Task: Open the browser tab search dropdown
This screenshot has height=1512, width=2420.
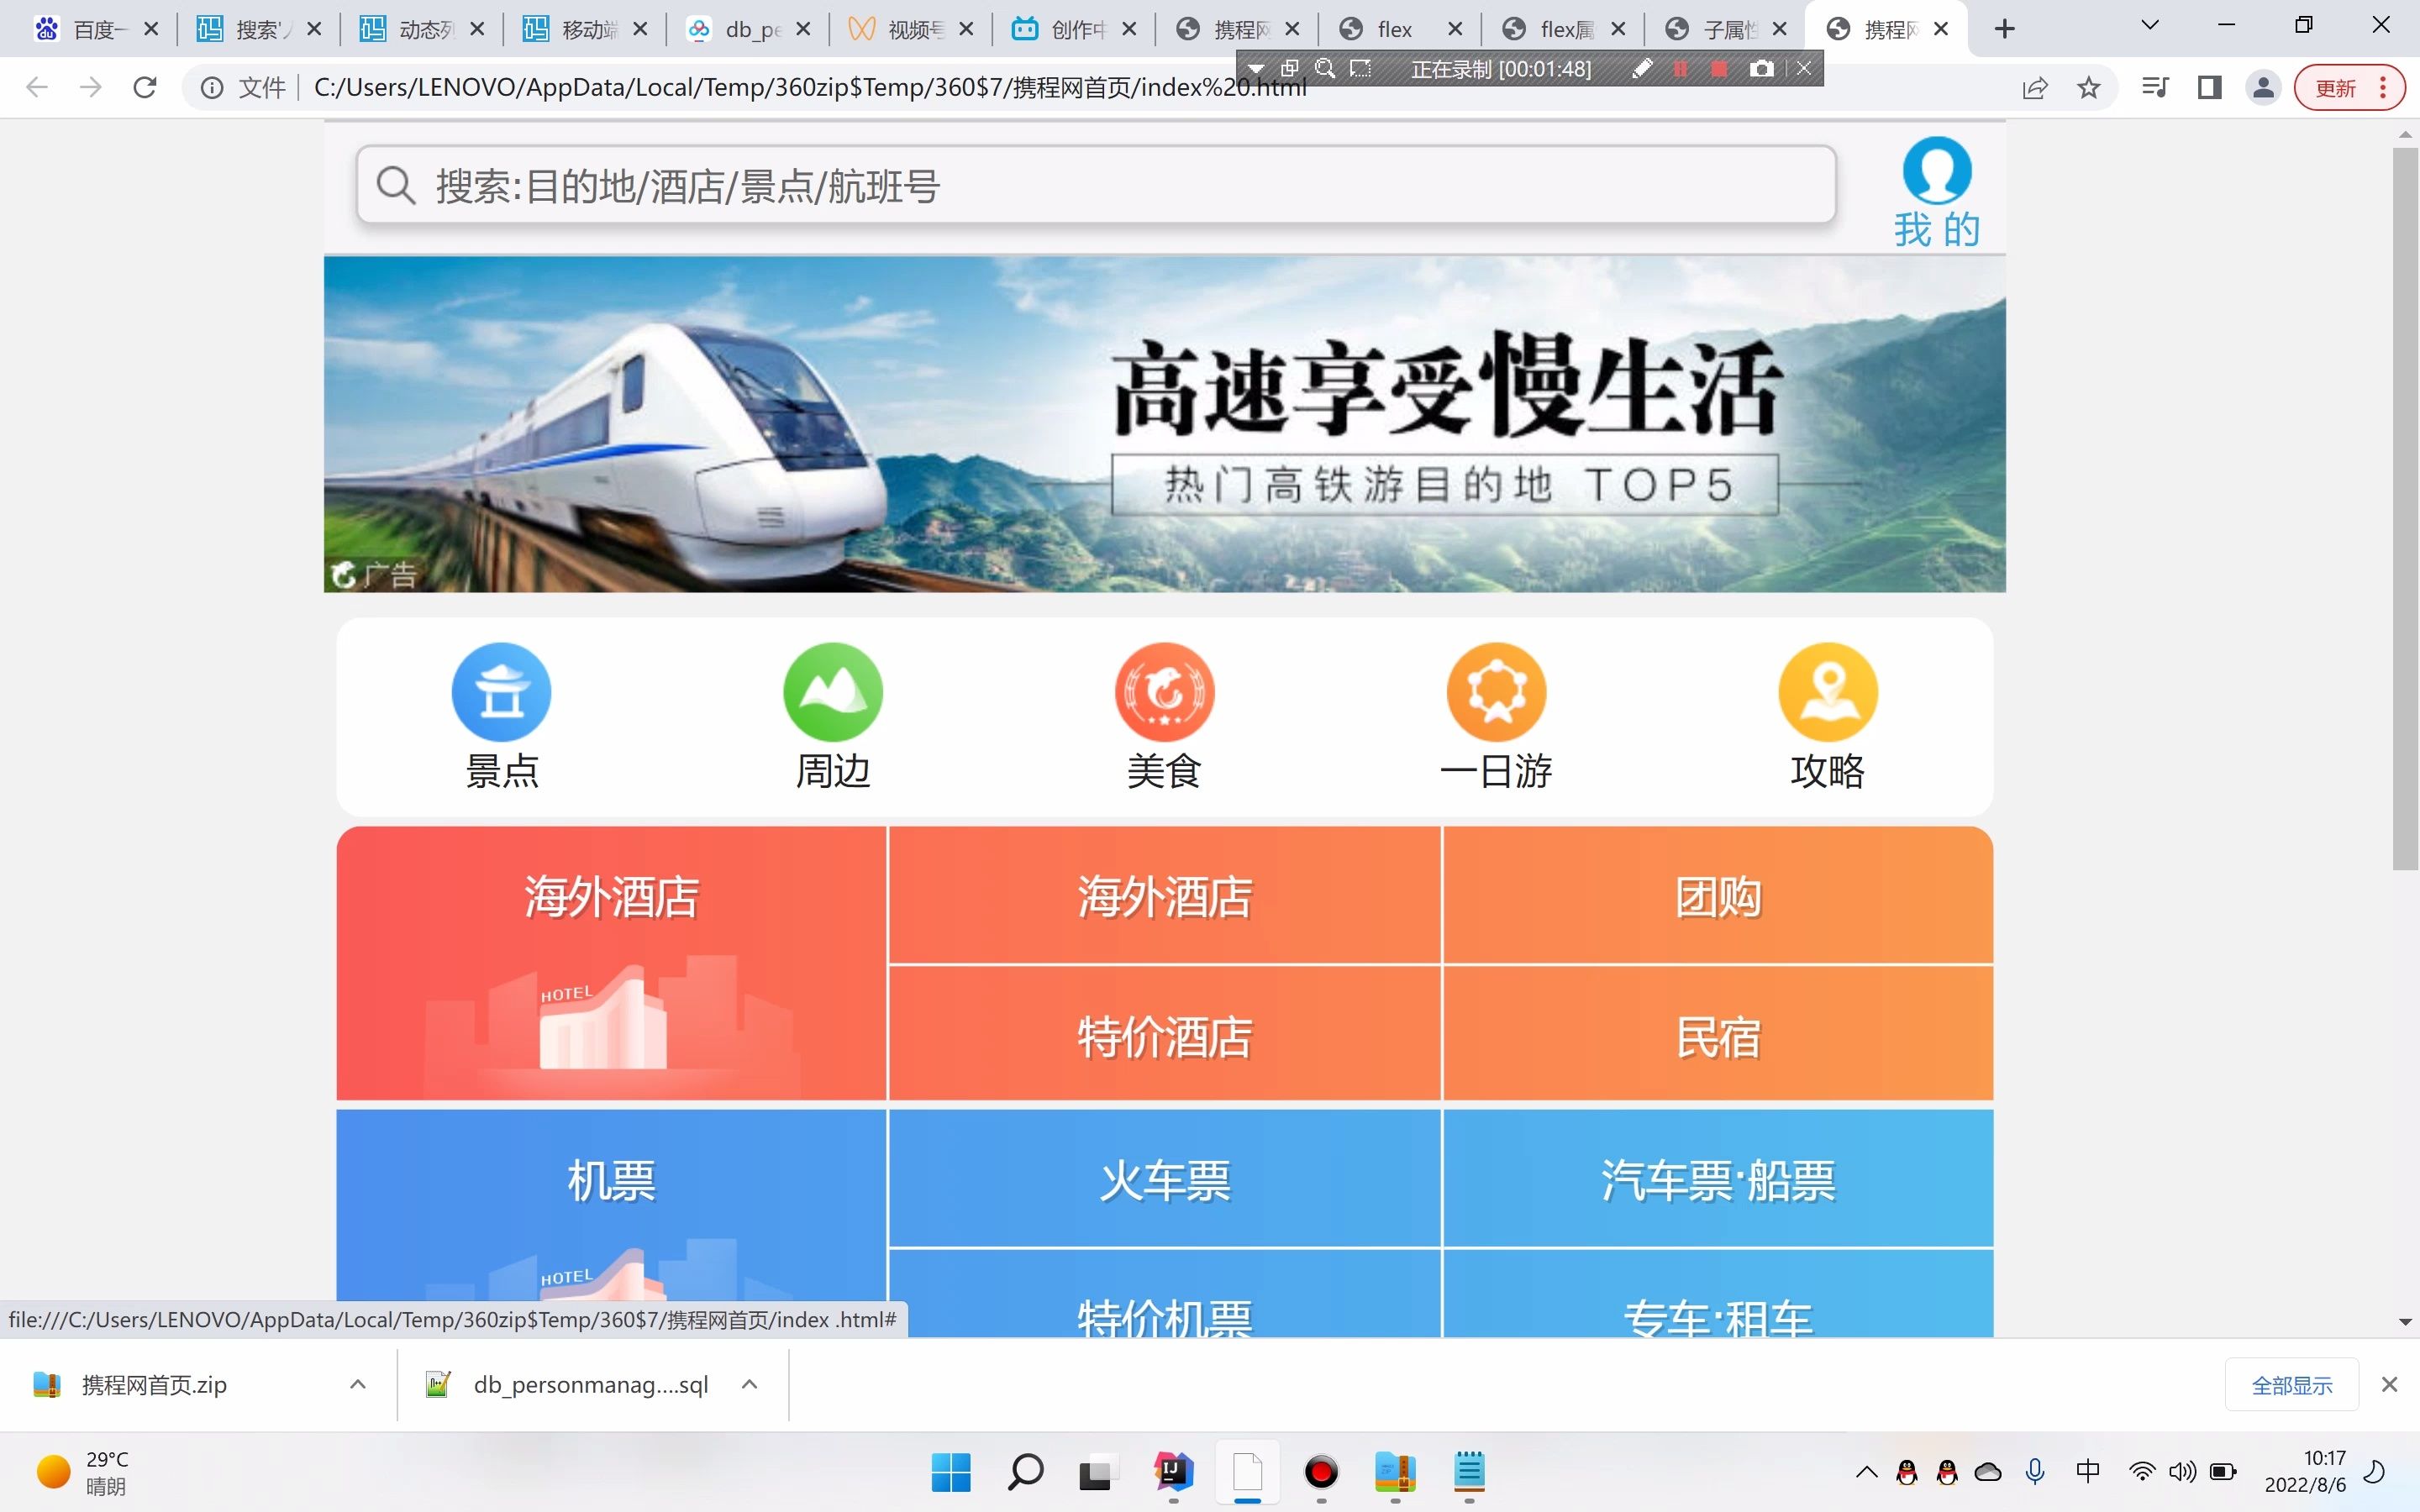Action: tap(2150, 27)
